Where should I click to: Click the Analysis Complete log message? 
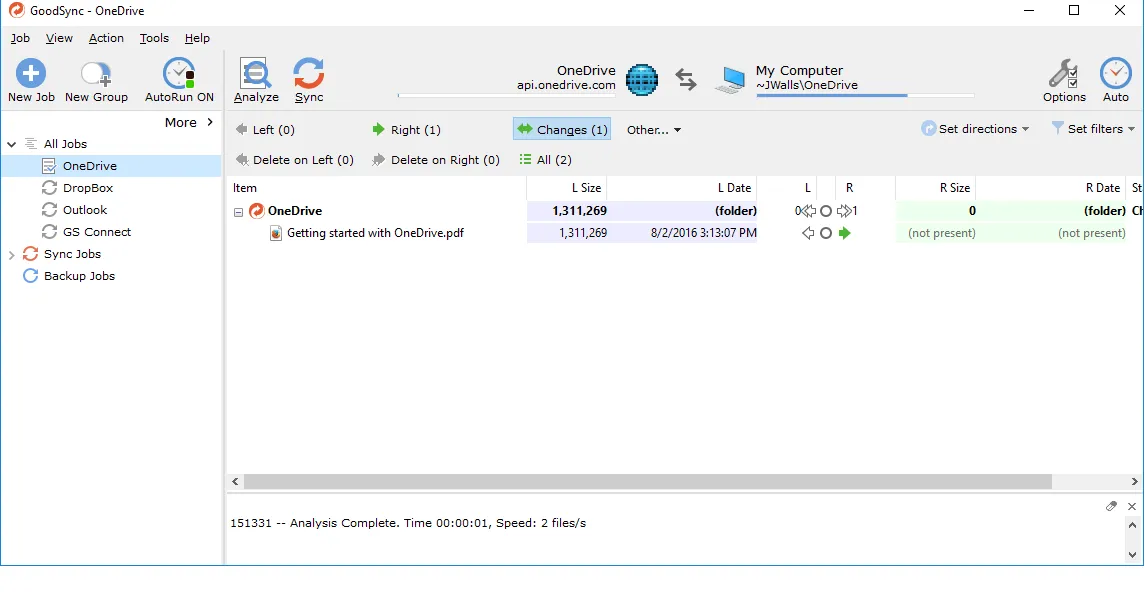tap(408, 523)
